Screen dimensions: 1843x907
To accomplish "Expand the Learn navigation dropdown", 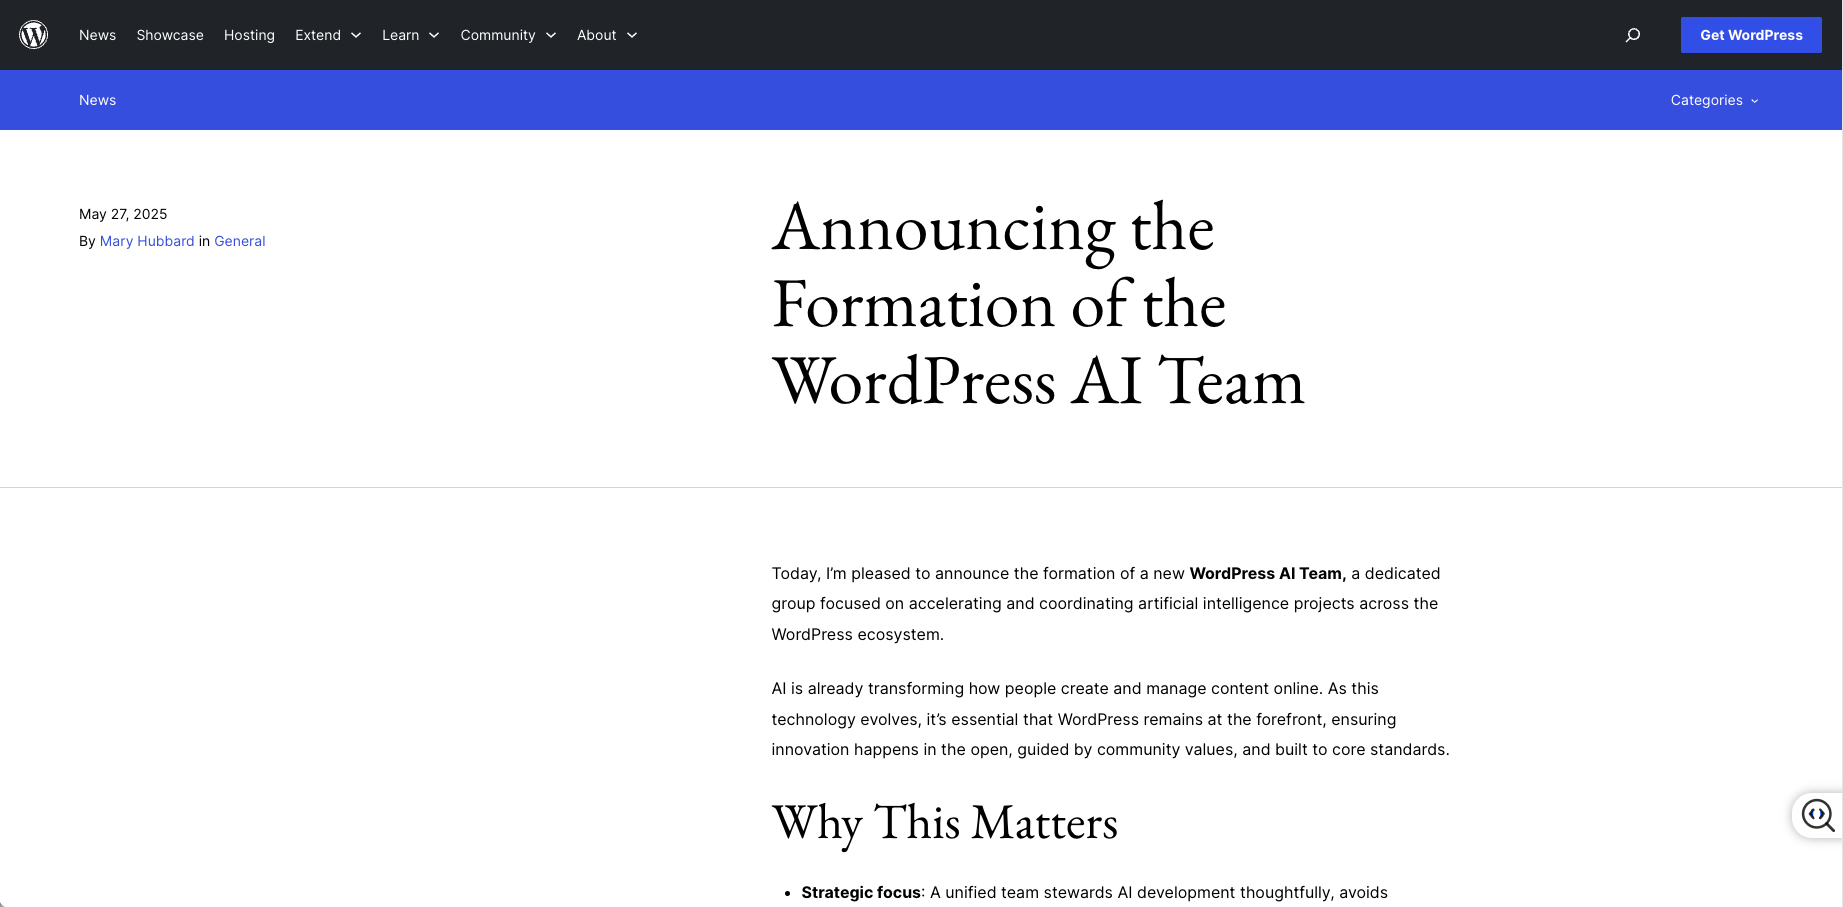I will pyautogui.click(x=410, y=35).
